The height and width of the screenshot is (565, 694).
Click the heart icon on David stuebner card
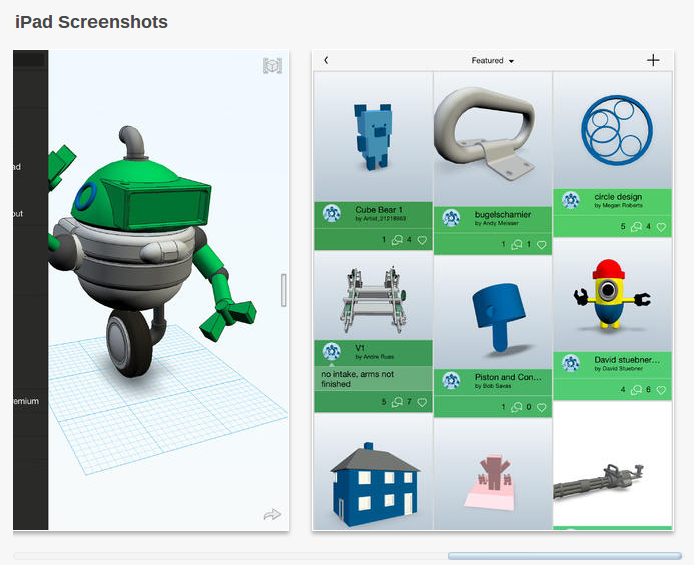pyautogui.click(x=661, y=390)
